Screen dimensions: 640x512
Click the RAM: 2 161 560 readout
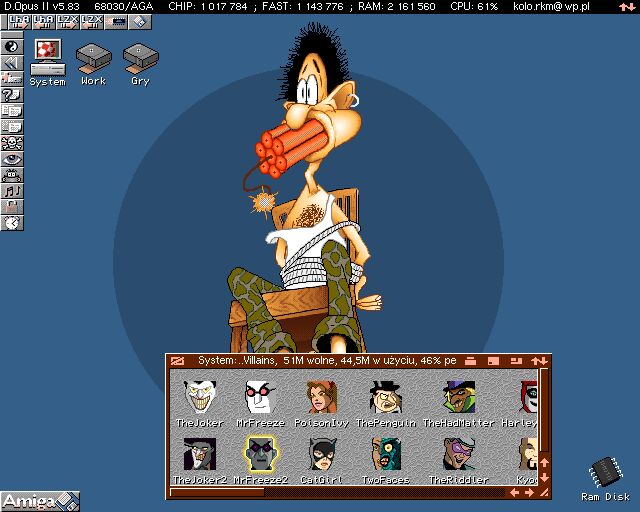point(397,7)
